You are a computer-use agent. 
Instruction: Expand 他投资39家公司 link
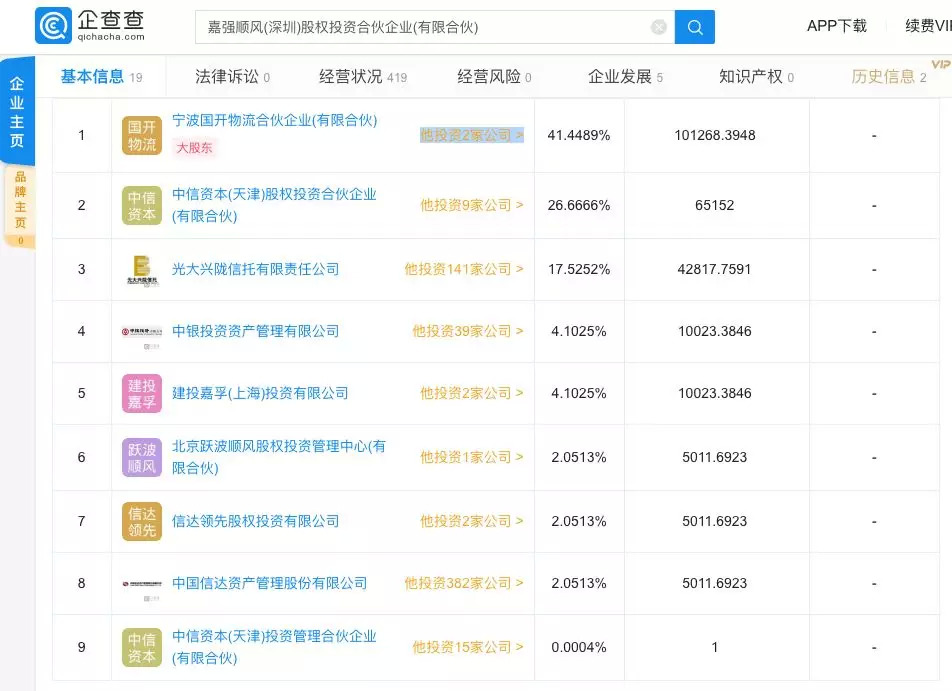pos(468,331)
